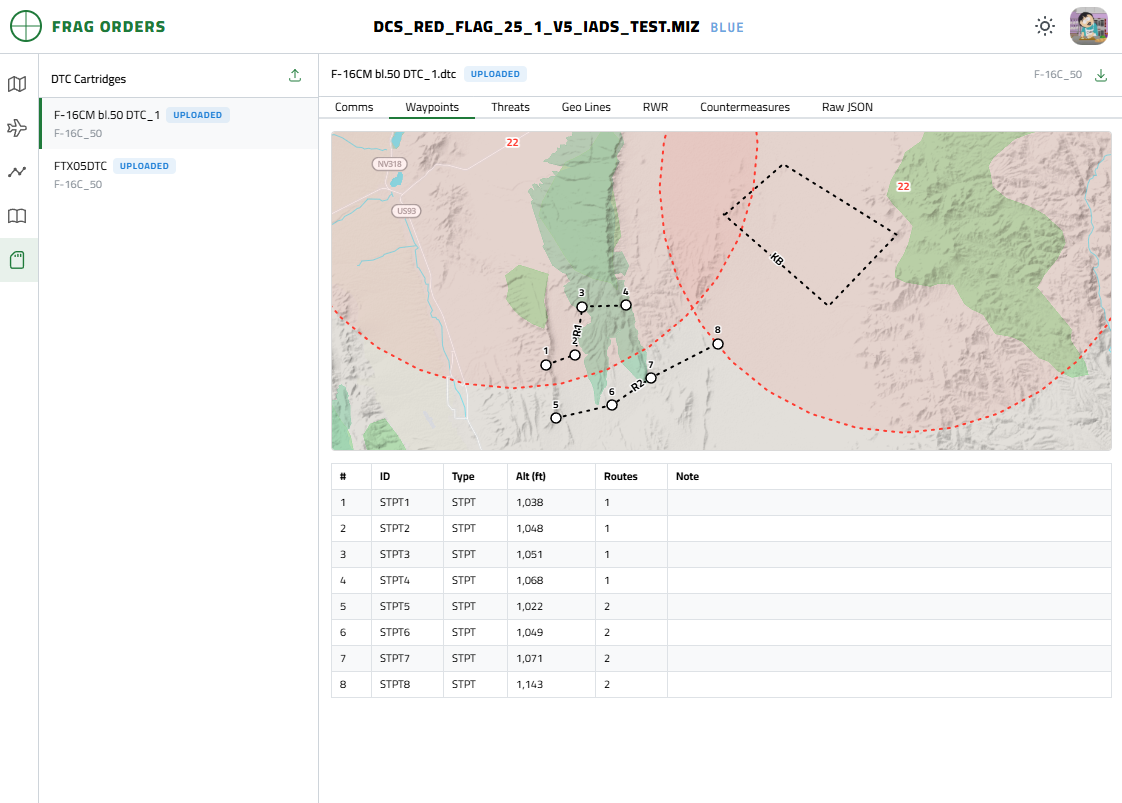The width and height of the screenshot is (1122, 803).
Task: Click altitude value 1,071
Action: click(530, 658)
